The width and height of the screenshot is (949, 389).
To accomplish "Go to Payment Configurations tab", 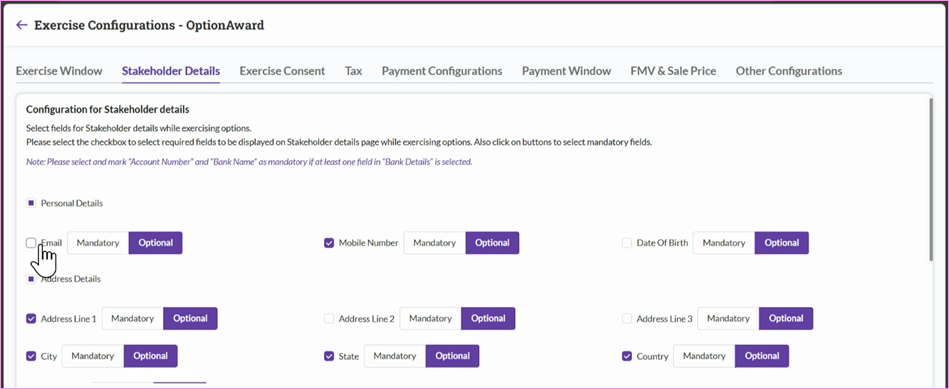I will 442,71.
